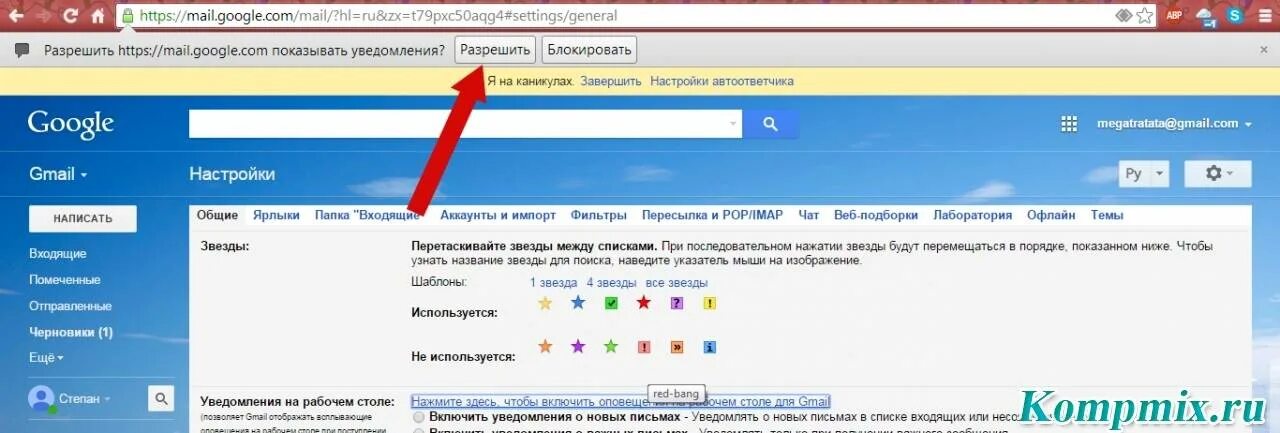Bookmark page with the star icon

[1144, 16]
